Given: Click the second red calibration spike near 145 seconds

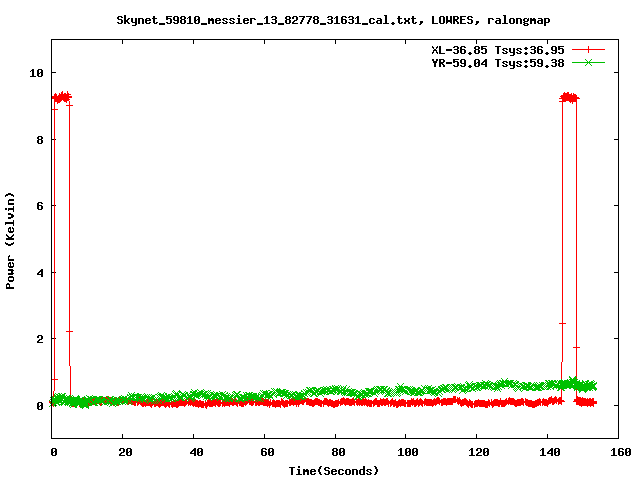Looking at the screenshot, I should point(569,98).
